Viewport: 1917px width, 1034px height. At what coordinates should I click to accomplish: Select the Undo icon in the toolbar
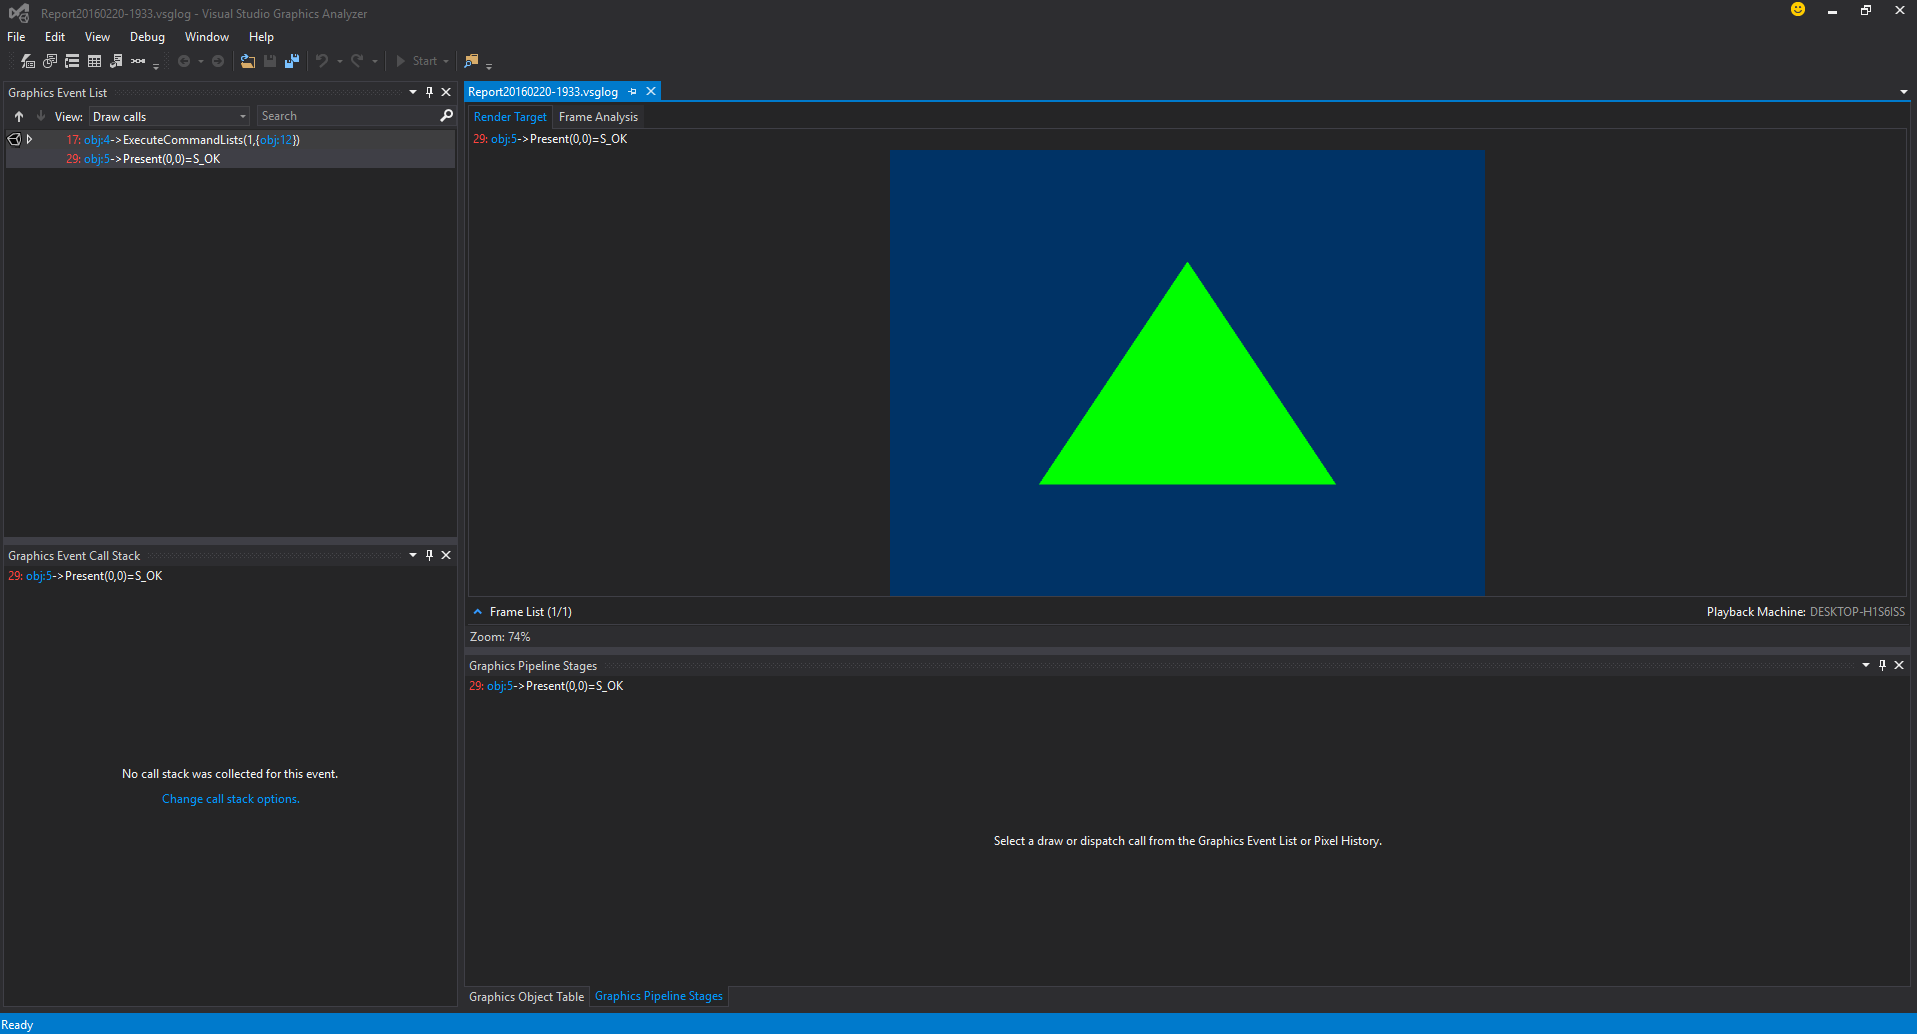(322, 61)
